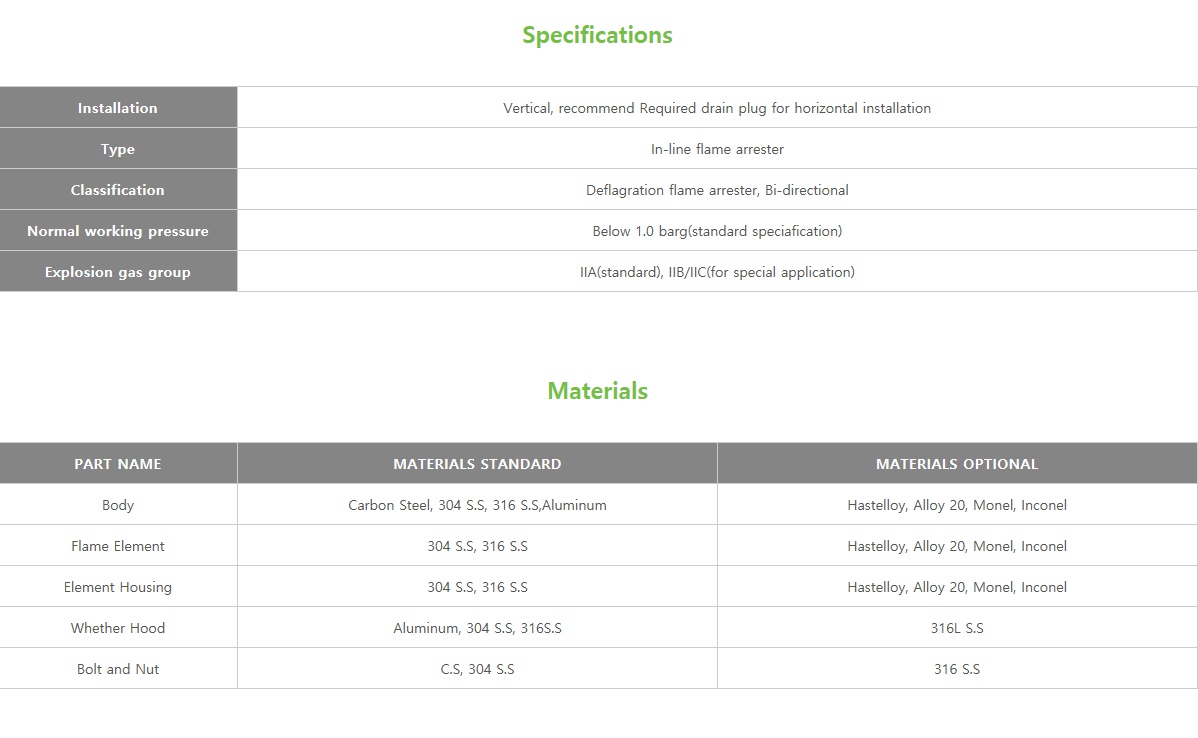Image resolution: width=1198 pixels, height=738 pixels.
Task: Click the Carbon Steel body materials cell
Action: point(477,505)
